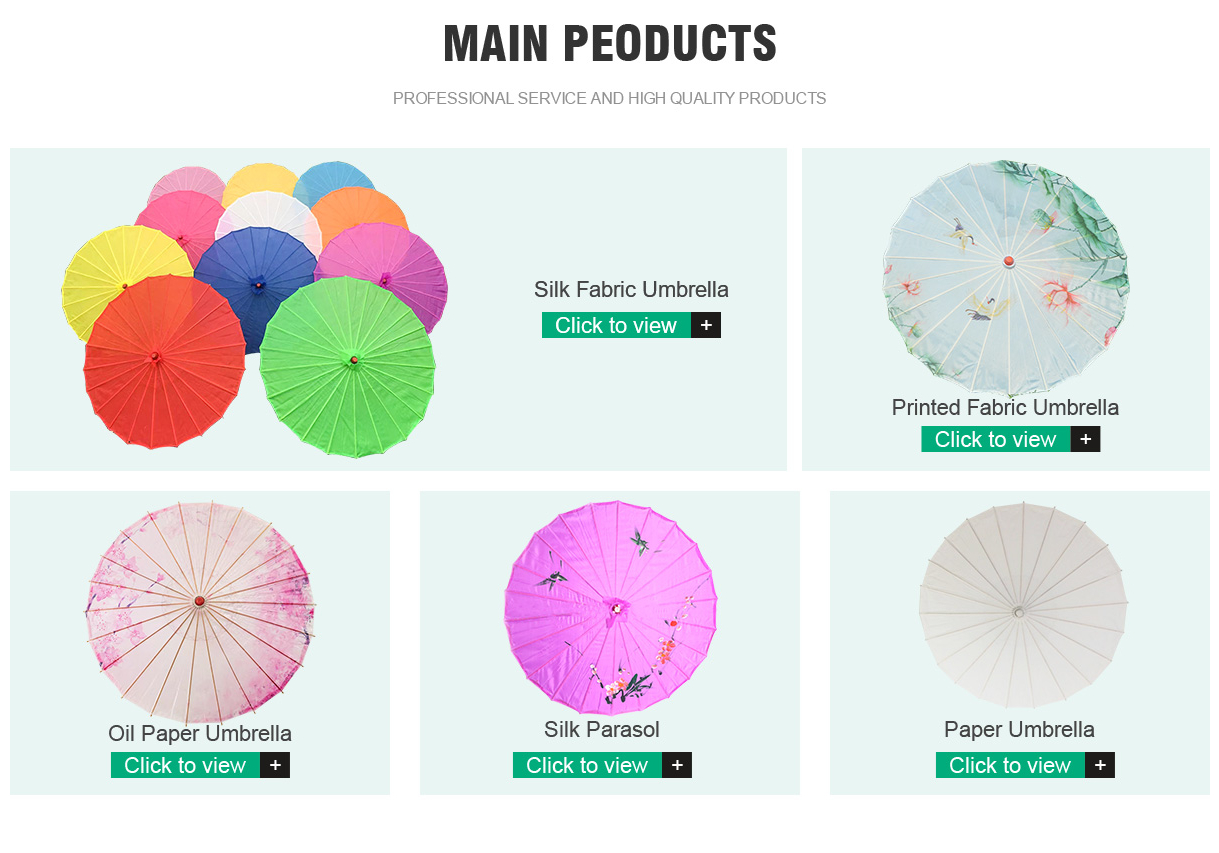Click the magenta silk parasol image
Image resolution: width=1219 pixels, height=853 pixels.
611,608
